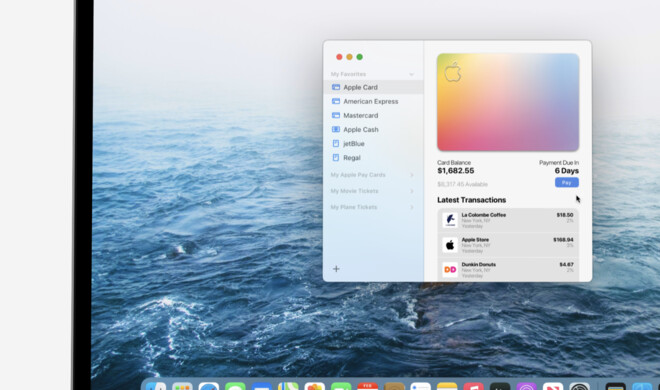Open Photos from the Dock
Image resolution: width=660 pixels, height=390 pixels.
pos(314,386)
